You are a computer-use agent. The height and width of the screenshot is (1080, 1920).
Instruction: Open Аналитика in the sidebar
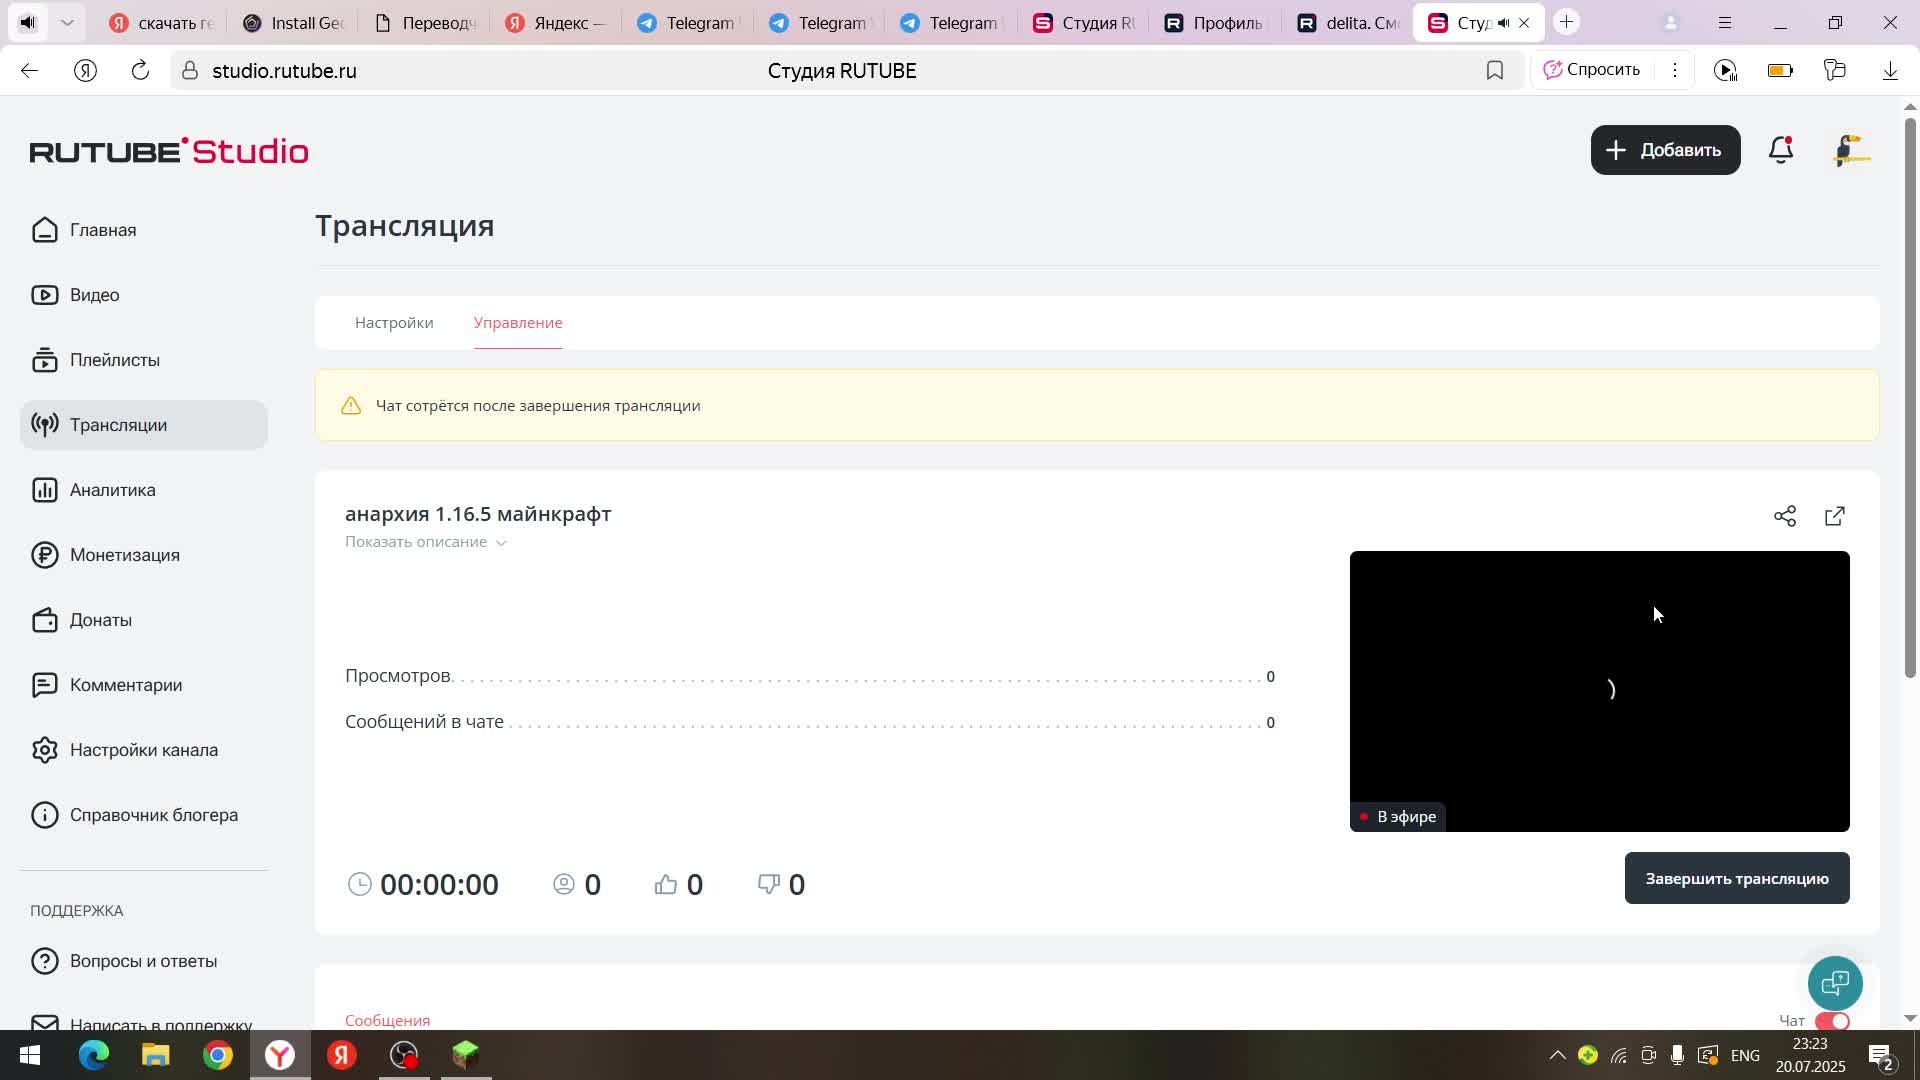[x=112, y=490]
